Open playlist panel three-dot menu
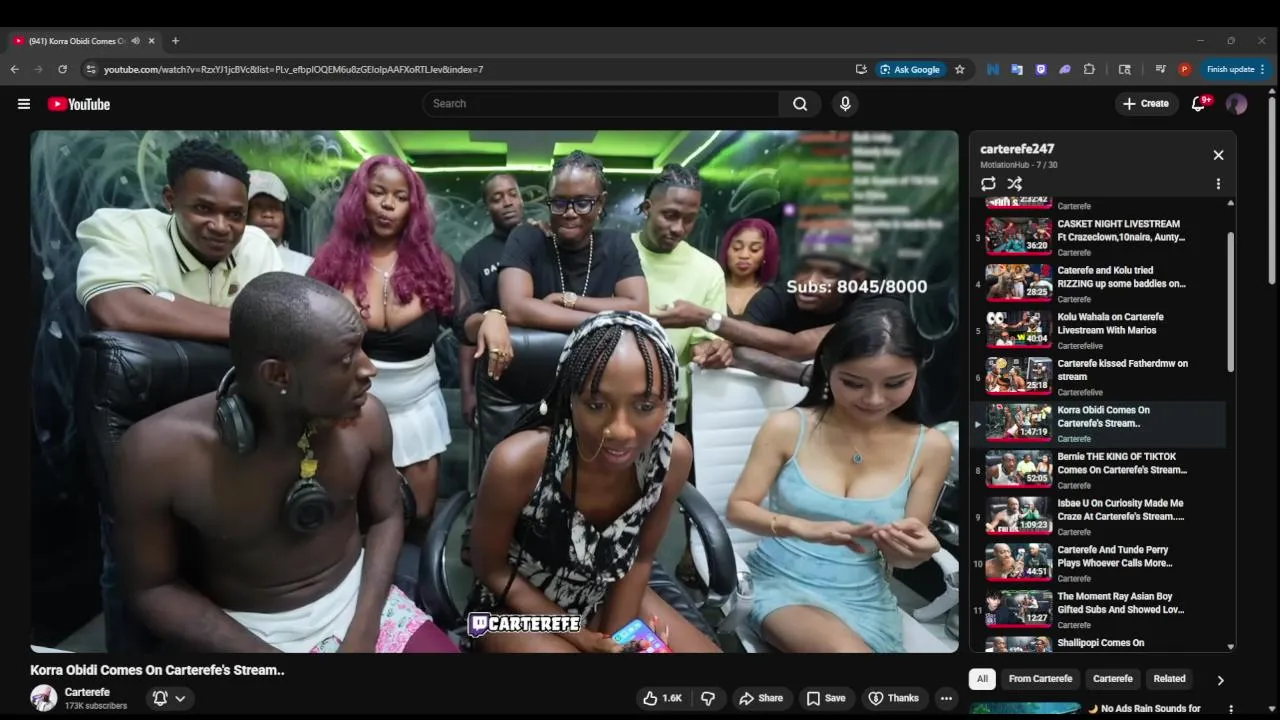Screen dimensions: 1280x720 click(x=1218, y=184)
